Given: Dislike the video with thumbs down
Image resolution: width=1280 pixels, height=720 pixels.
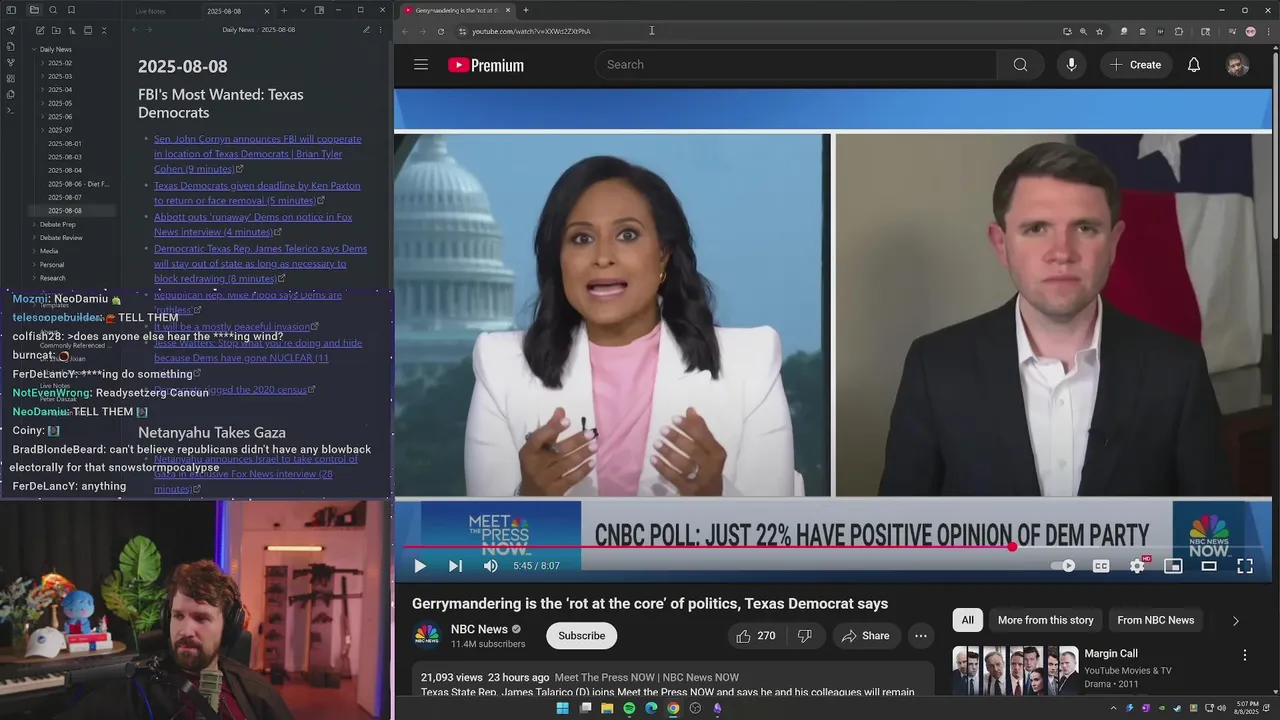Looking at the screenshot, I should pos(804,636).
